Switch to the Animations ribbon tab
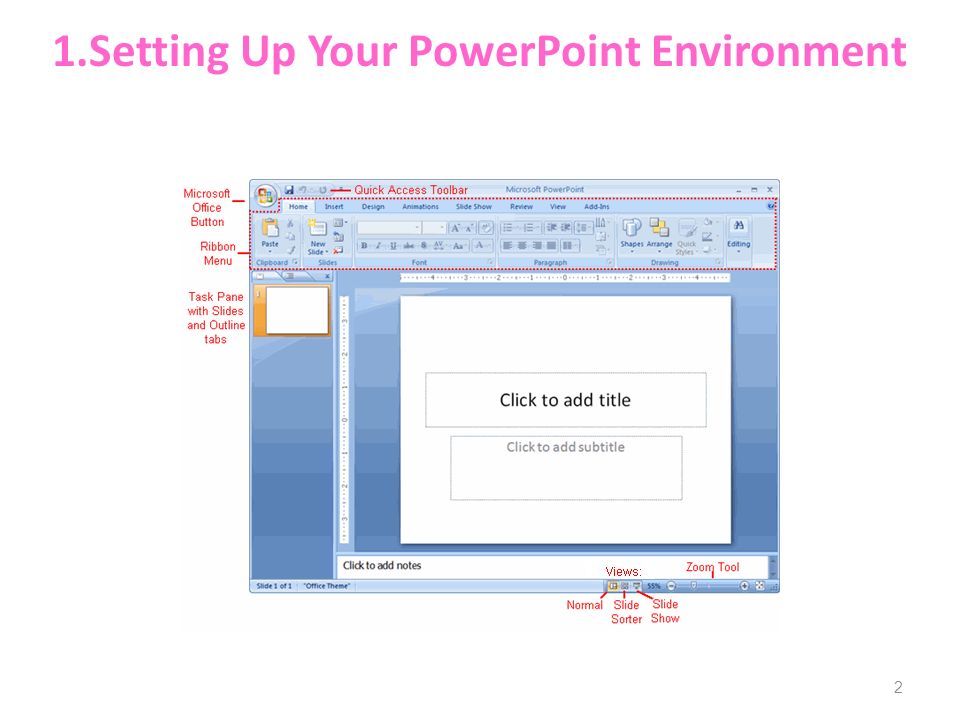 point(421,206)
